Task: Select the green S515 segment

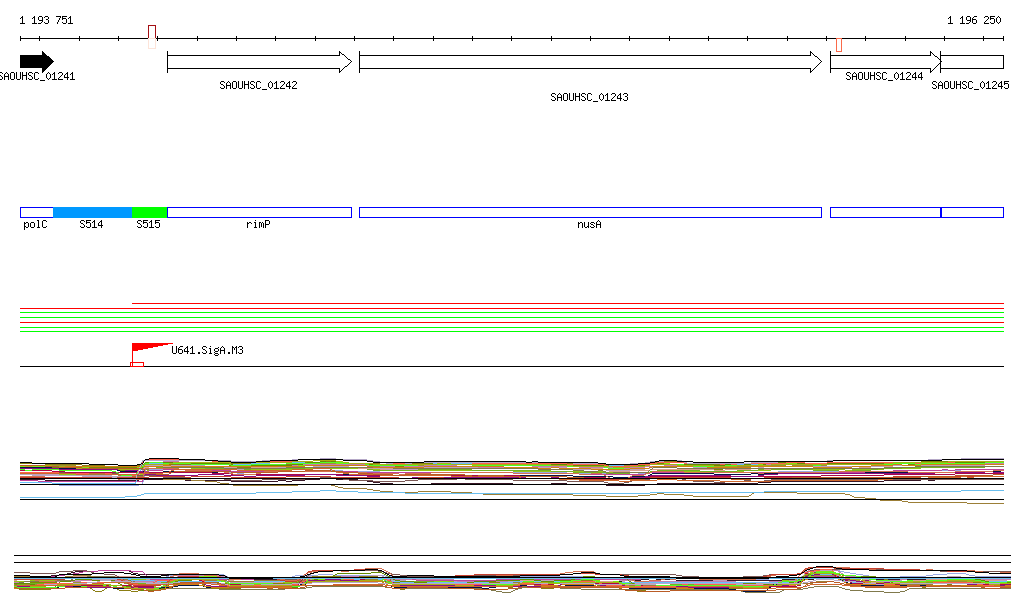Action: tap(149, 212)
